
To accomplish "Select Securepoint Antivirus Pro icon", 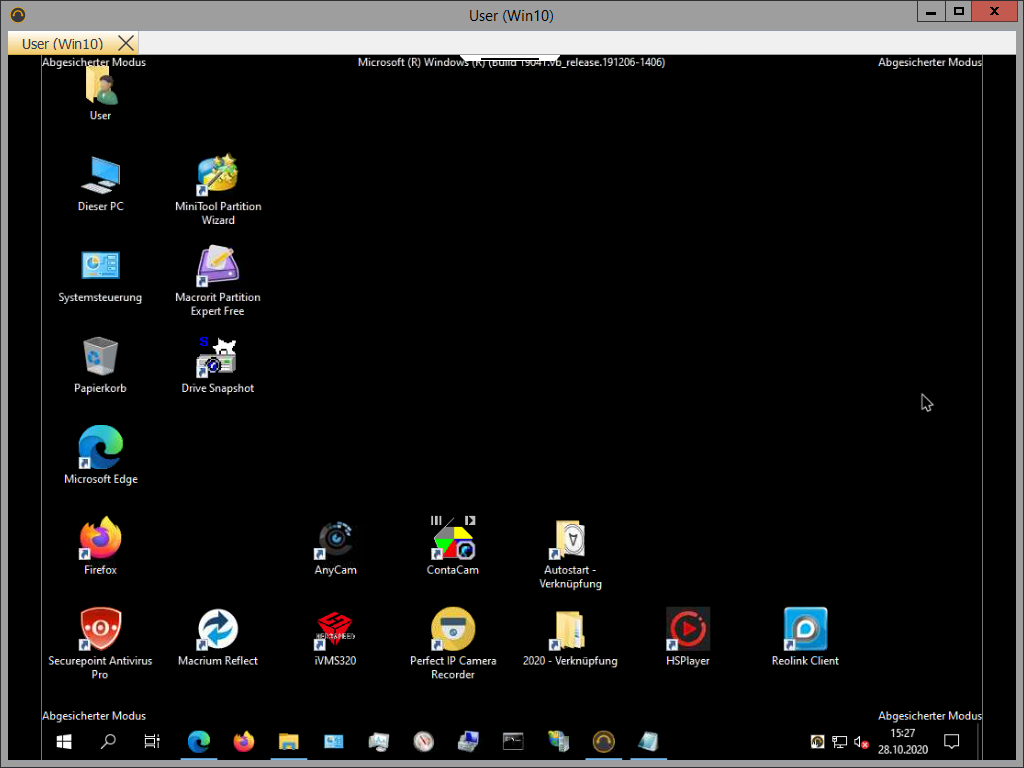I will click(100, 631).
